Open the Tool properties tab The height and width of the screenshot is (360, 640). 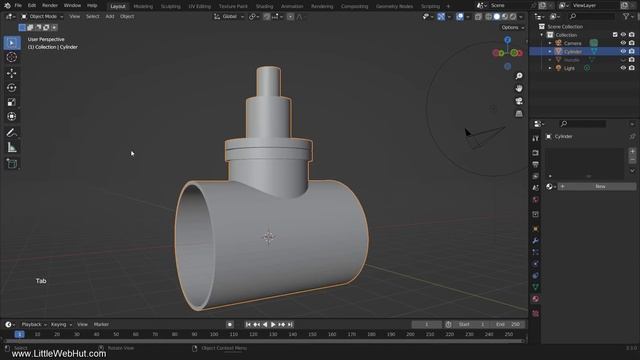click(536, 139)
